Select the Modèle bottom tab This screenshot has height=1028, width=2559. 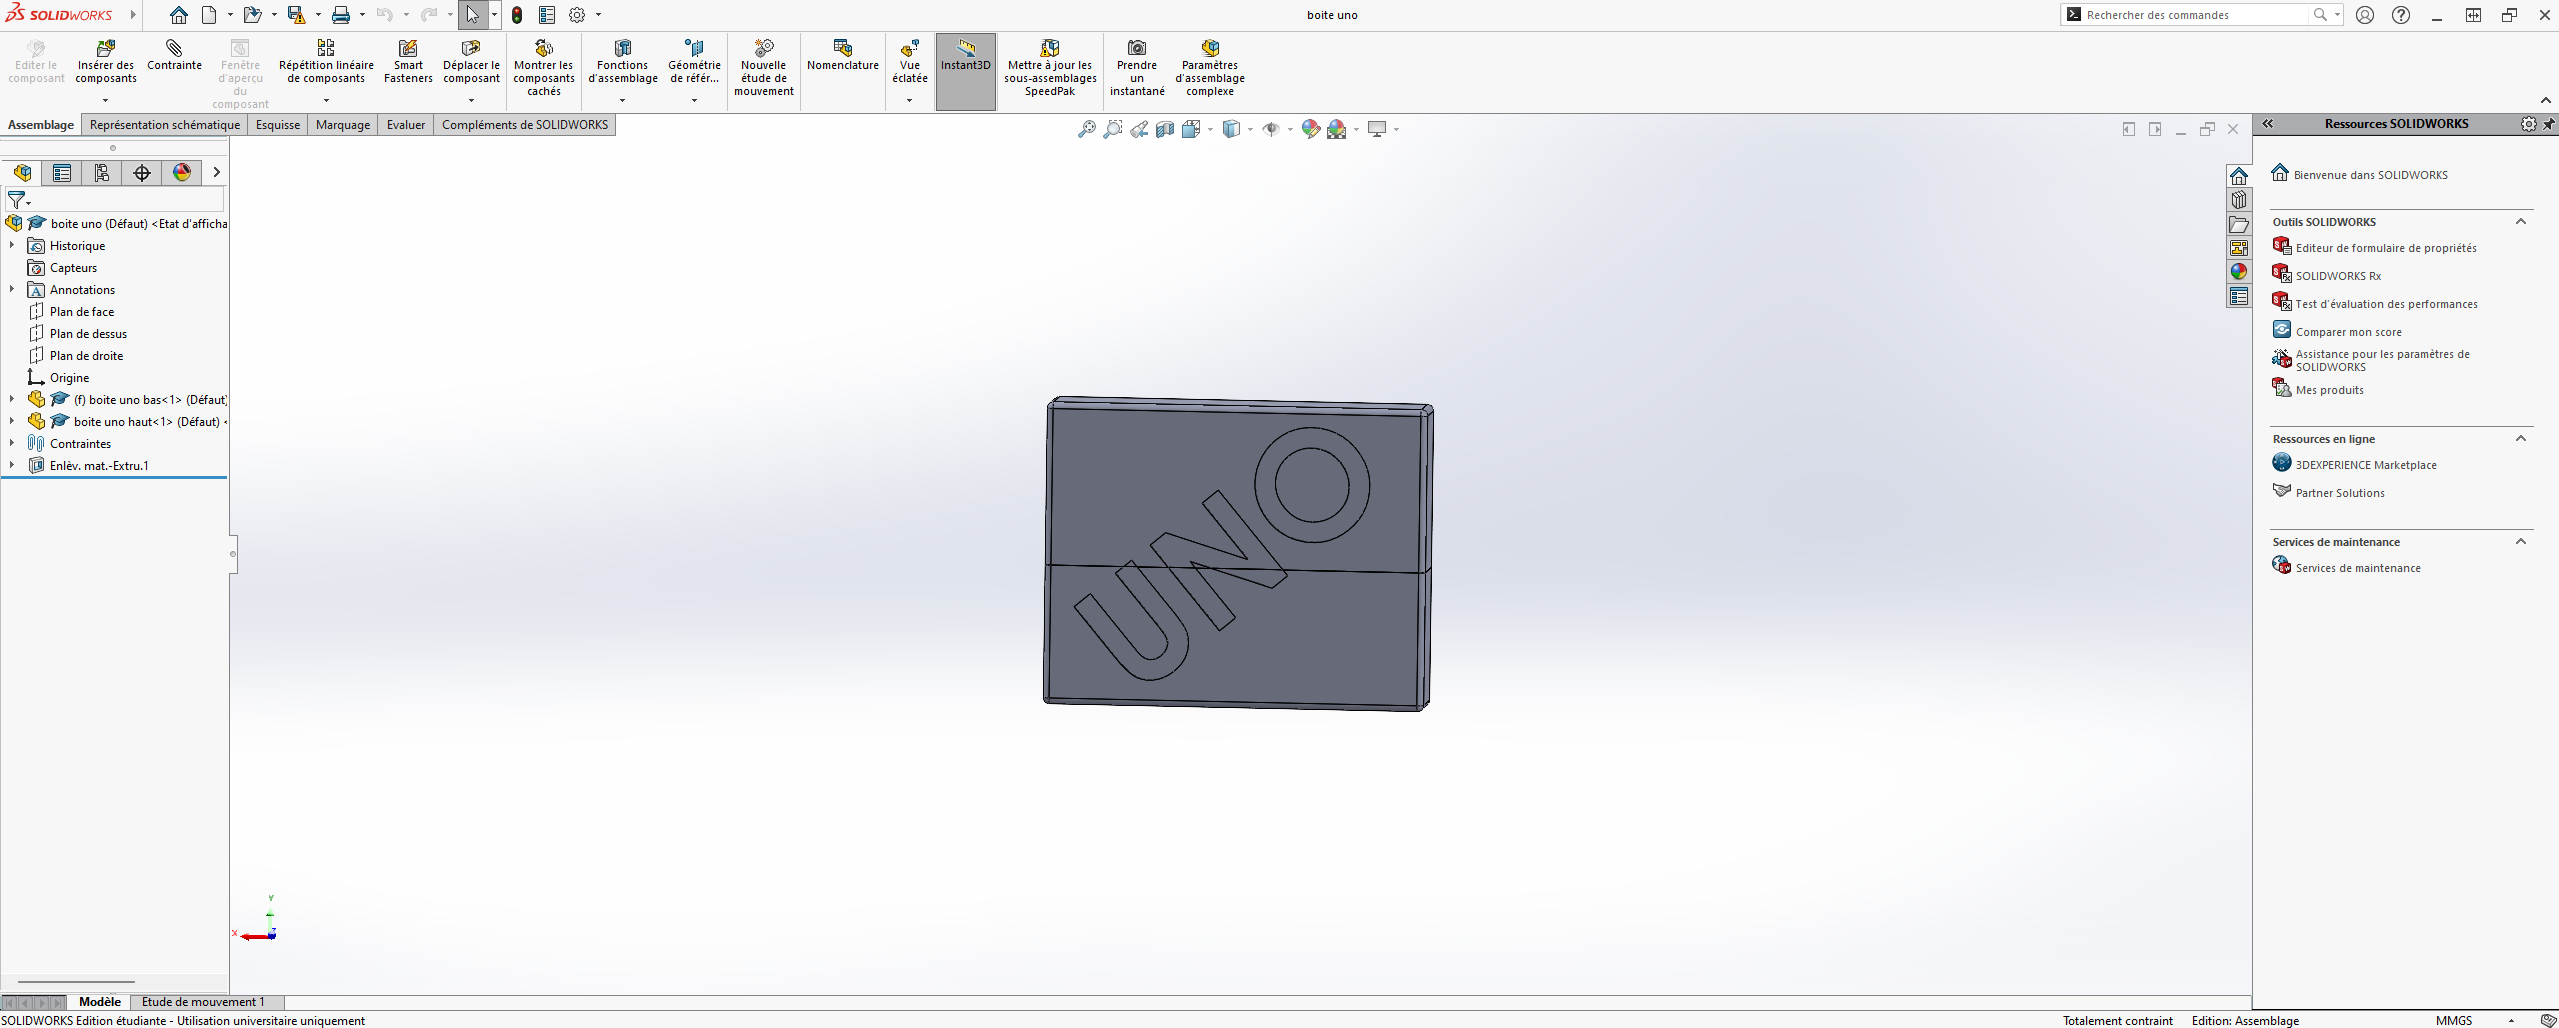tap(100, 1002)
